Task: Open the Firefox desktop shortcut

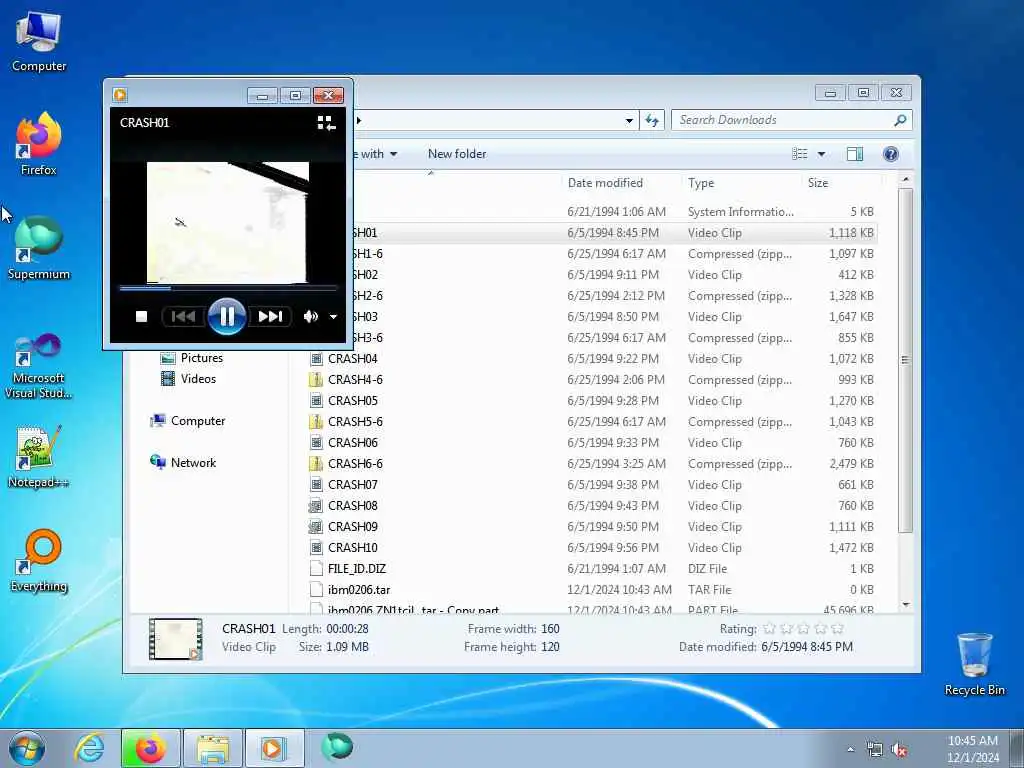Action: [x=39, y=144]
